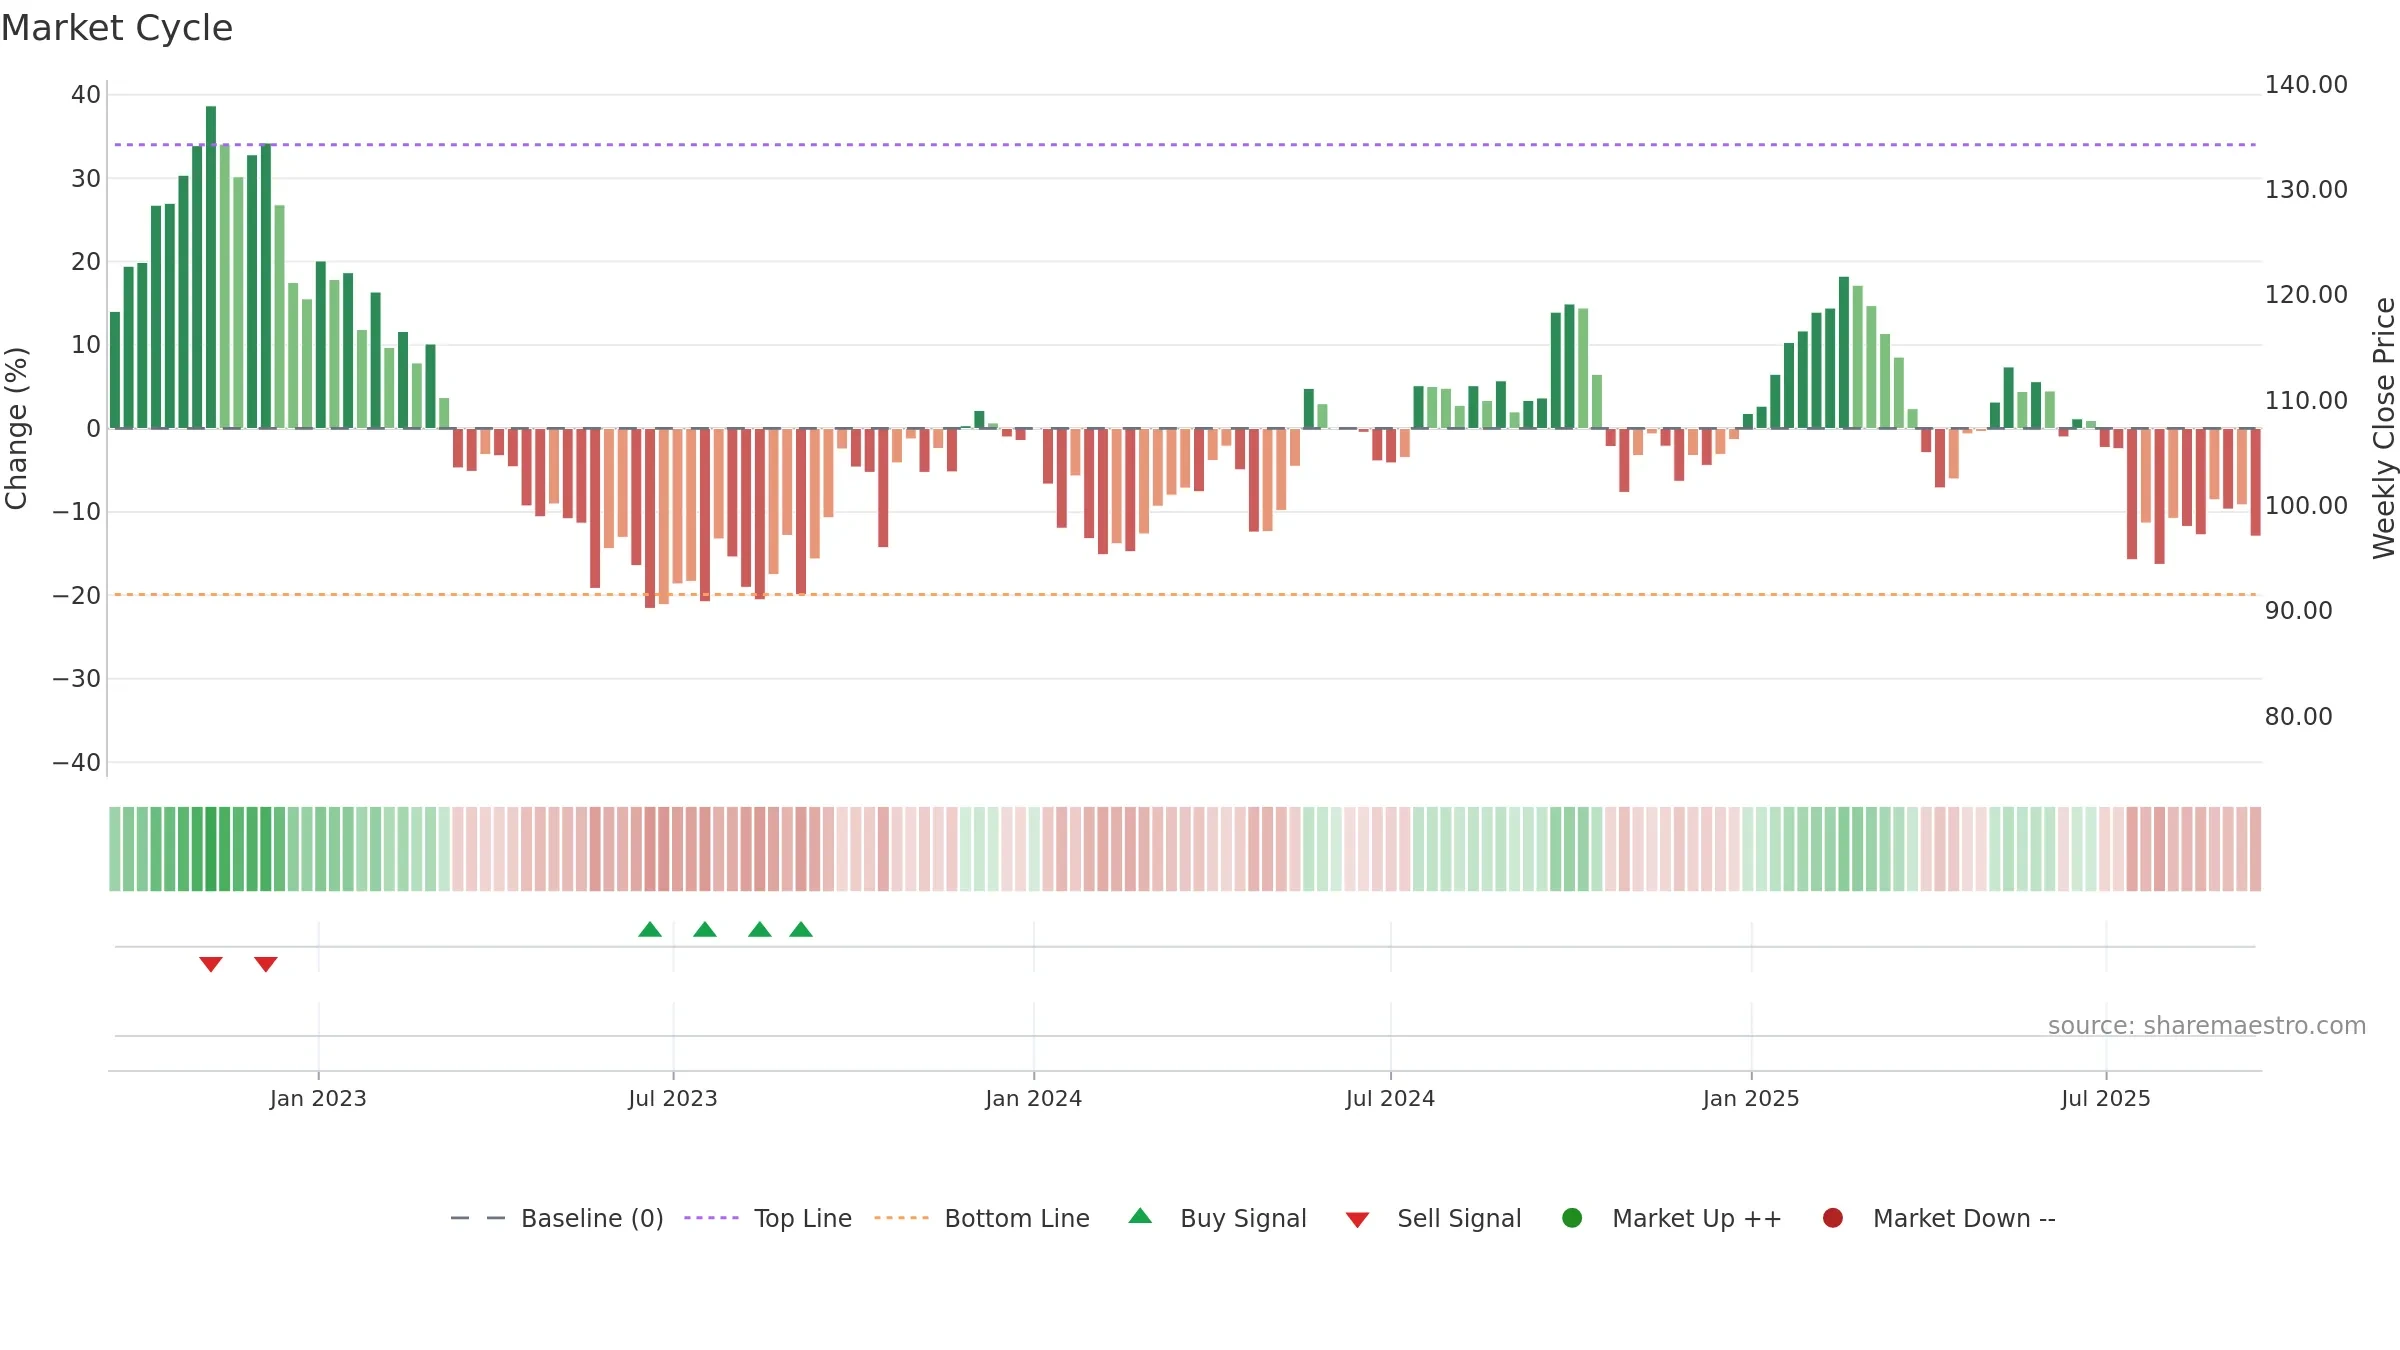Click the Jan 2024 axis label
This screenshot has width=2400, height=1350.
pos(1034,1098)
